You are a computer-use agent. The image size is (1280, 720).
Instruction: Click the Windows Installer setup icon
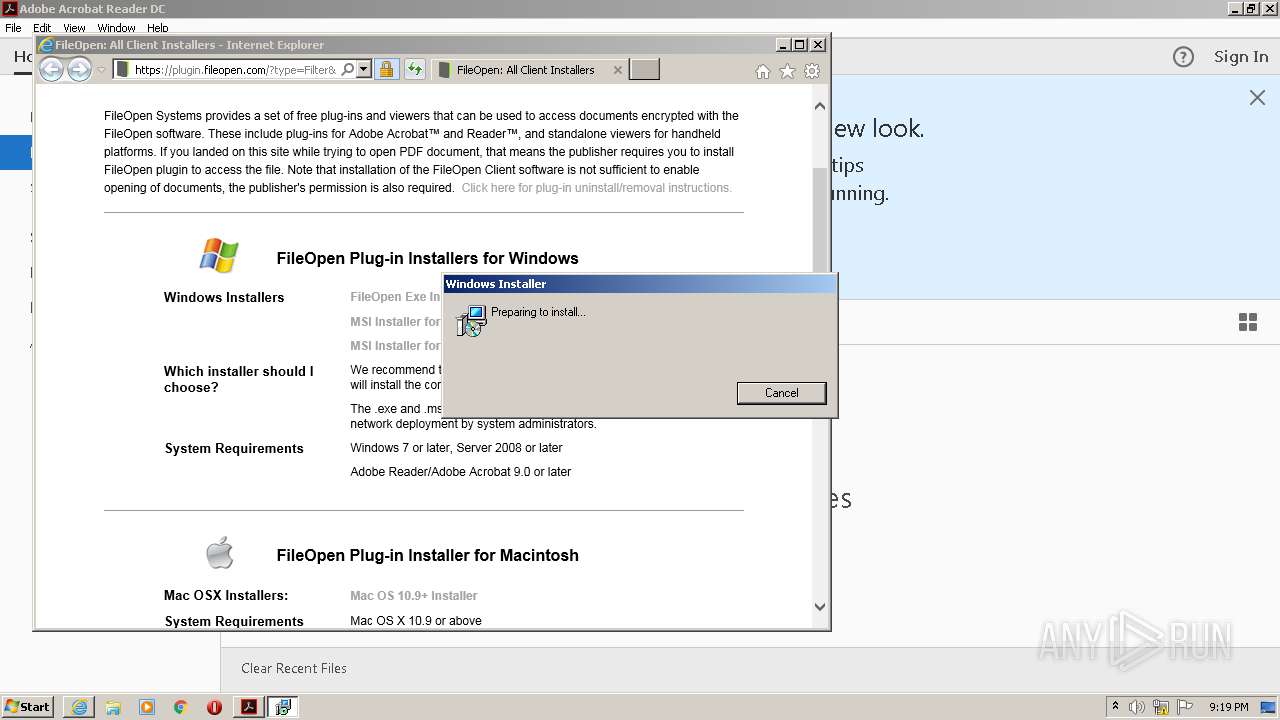tap(470, 320)
